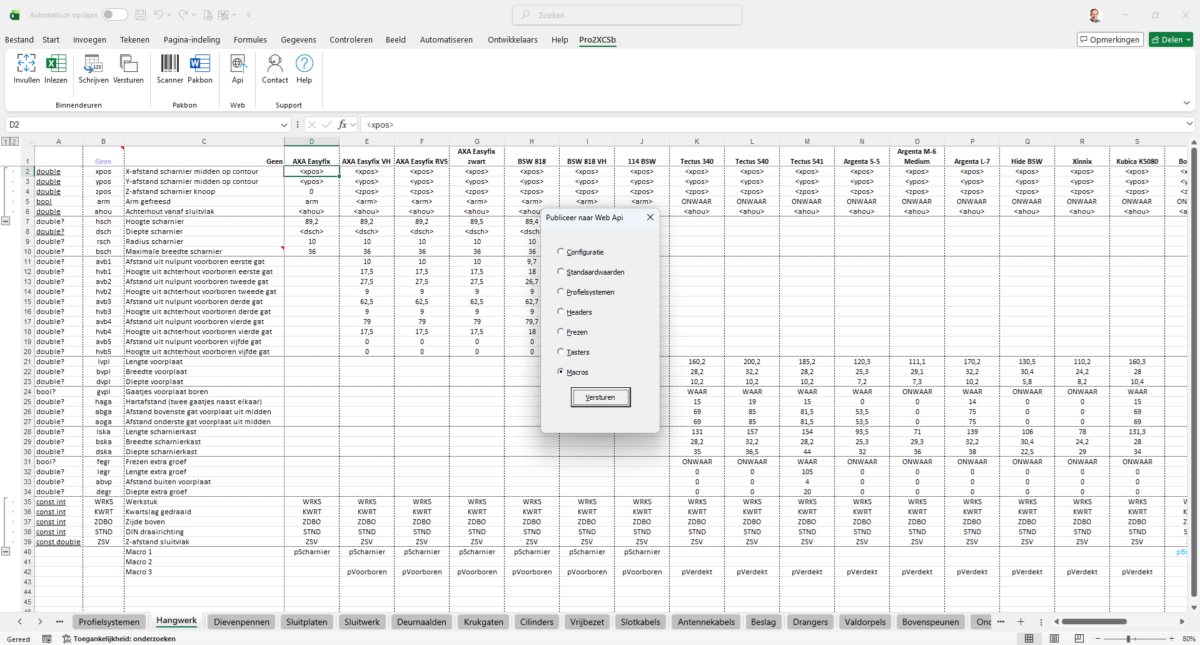The height and width of the screenshot is (645, 1200).
Task: Select the Configuratie radio option
Action: [x=560, y=251]
